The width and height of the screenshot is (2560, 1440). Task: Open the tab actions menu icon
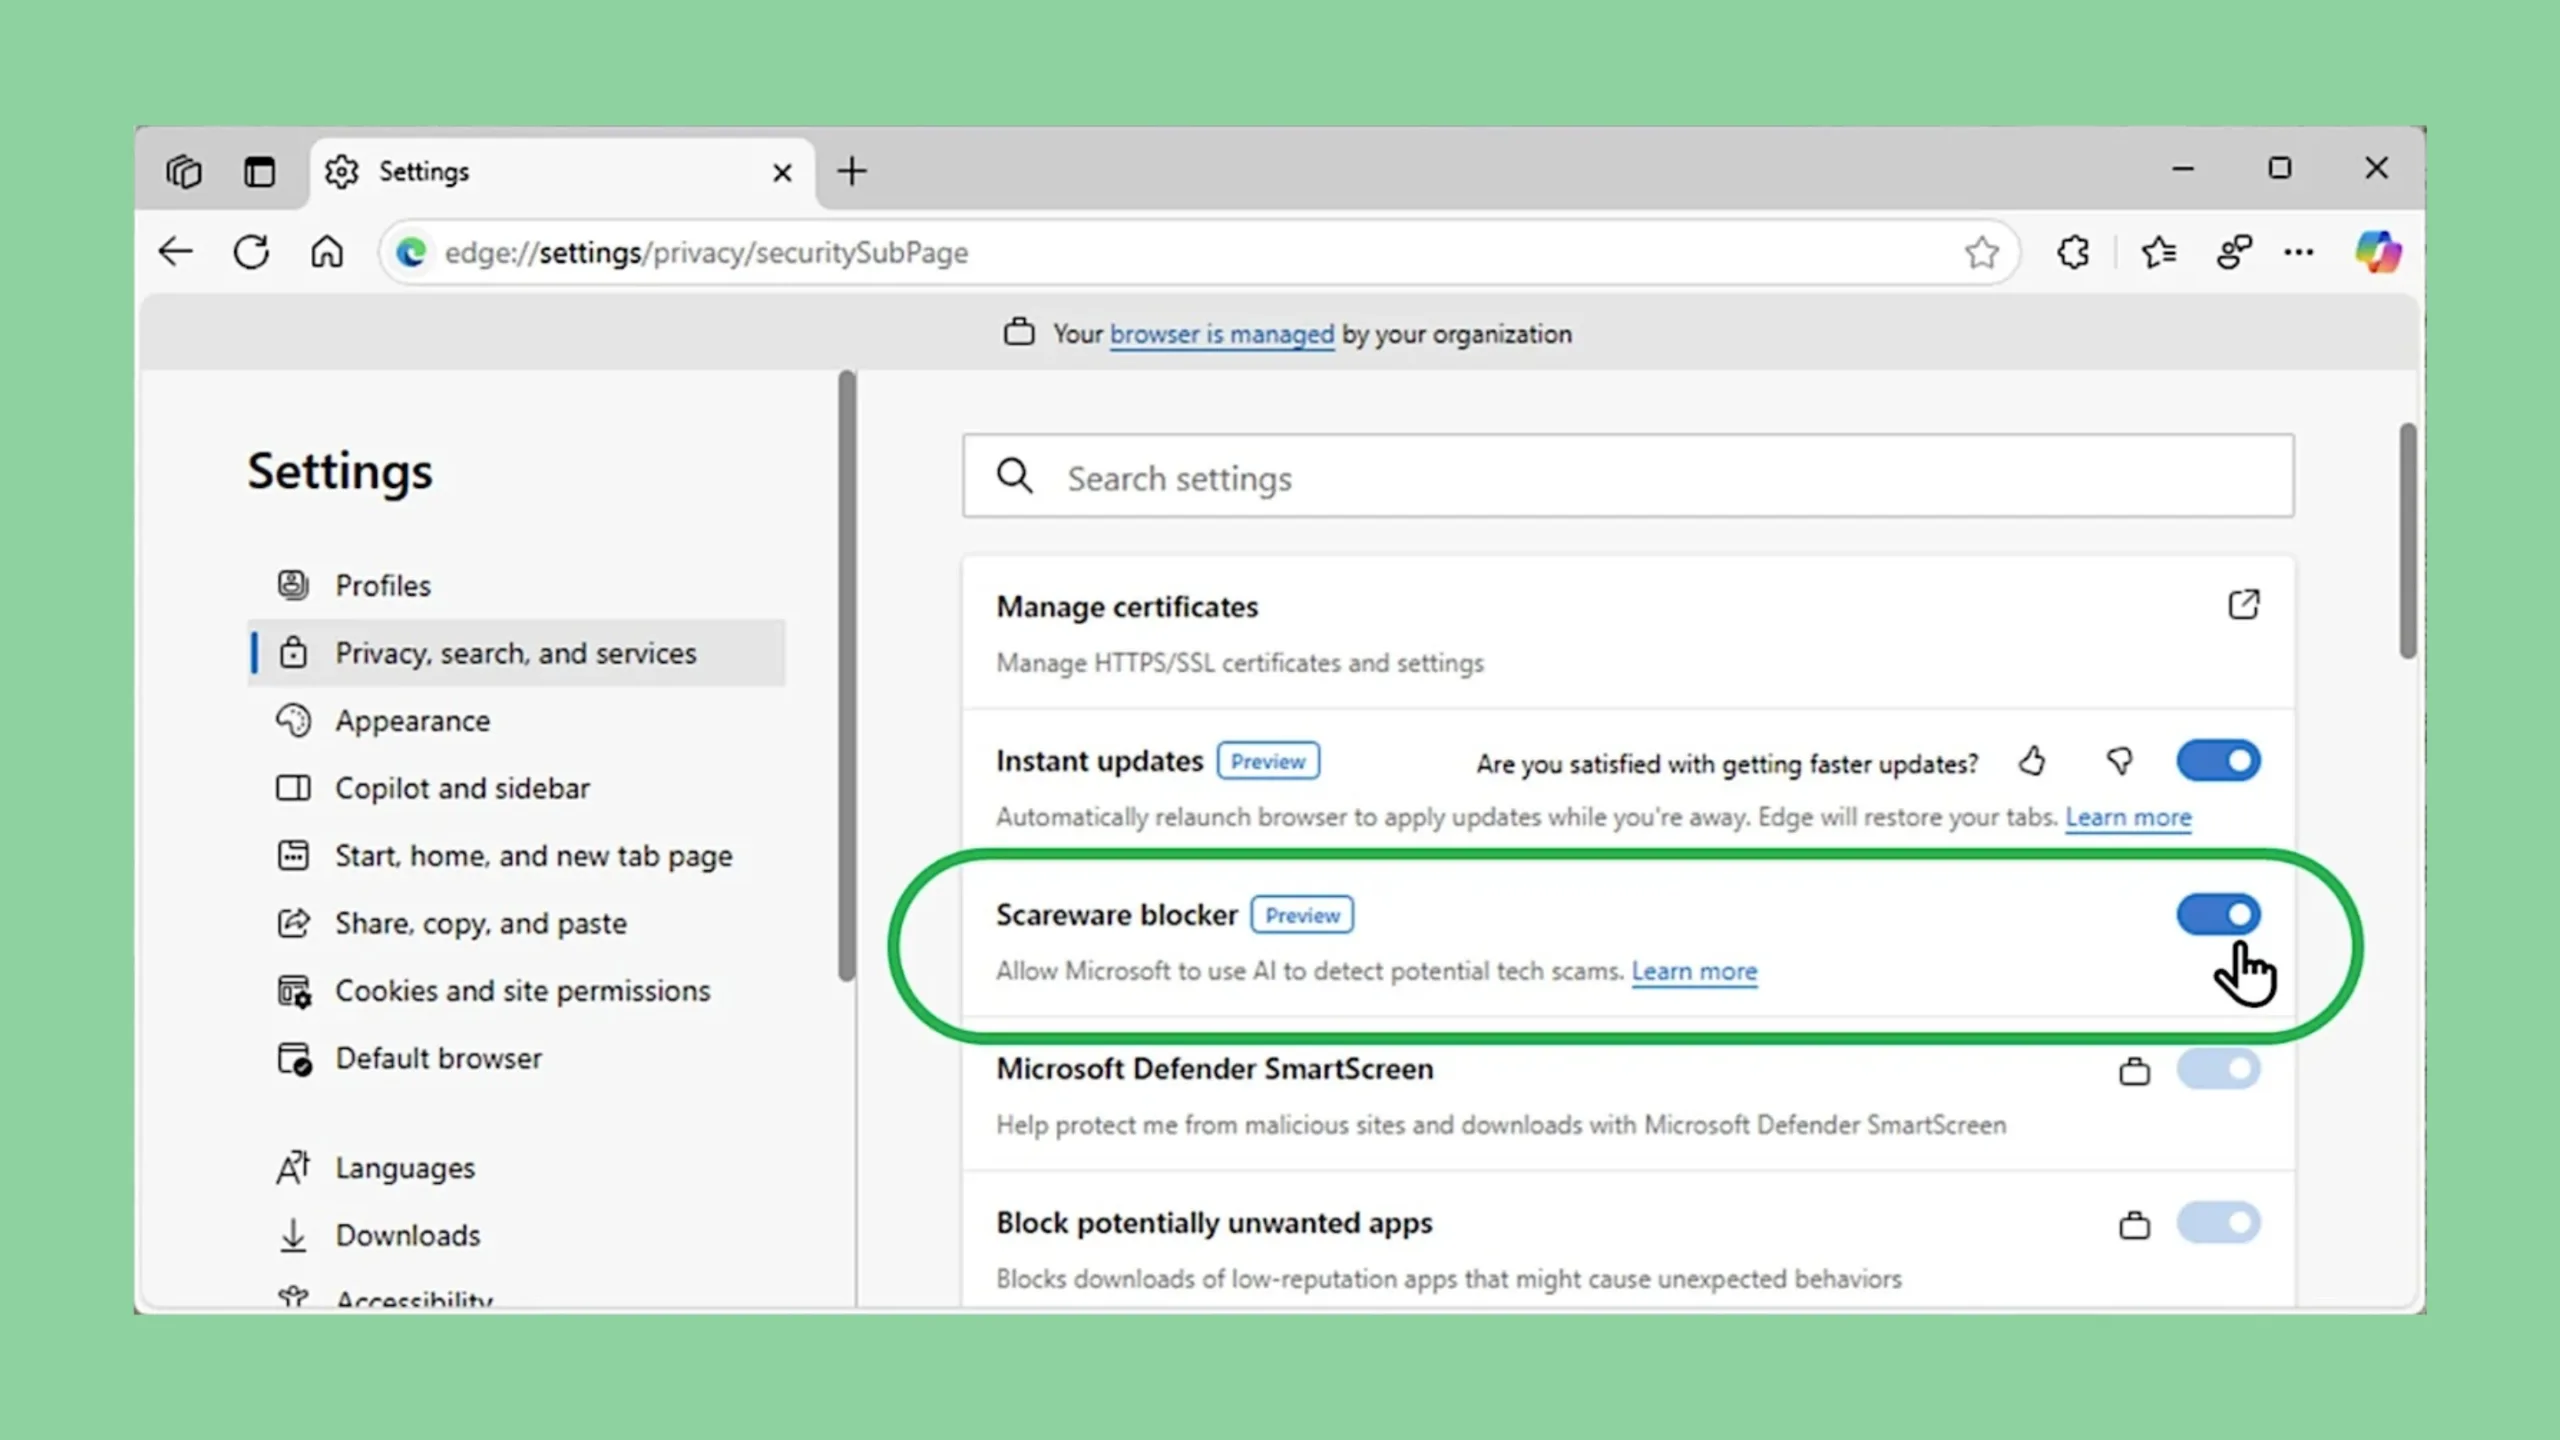260,171
